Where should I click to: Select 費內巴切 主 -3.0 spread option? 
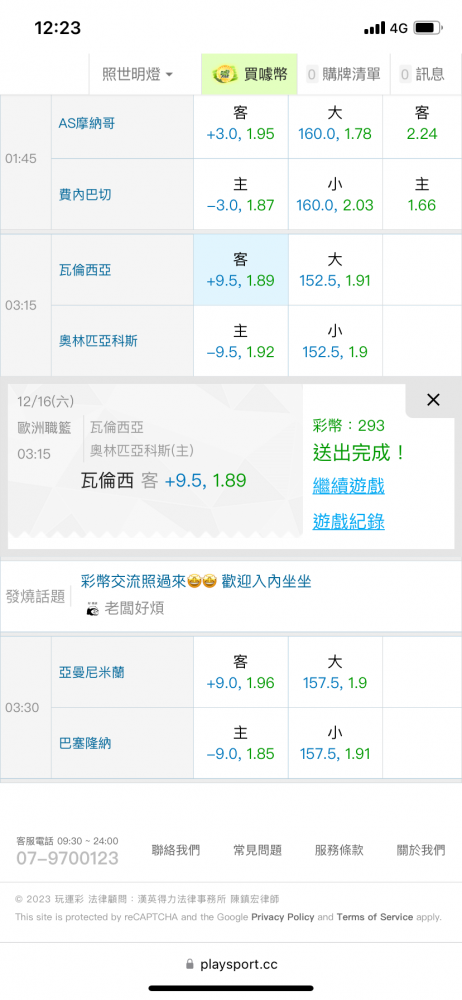pos(241,195)
